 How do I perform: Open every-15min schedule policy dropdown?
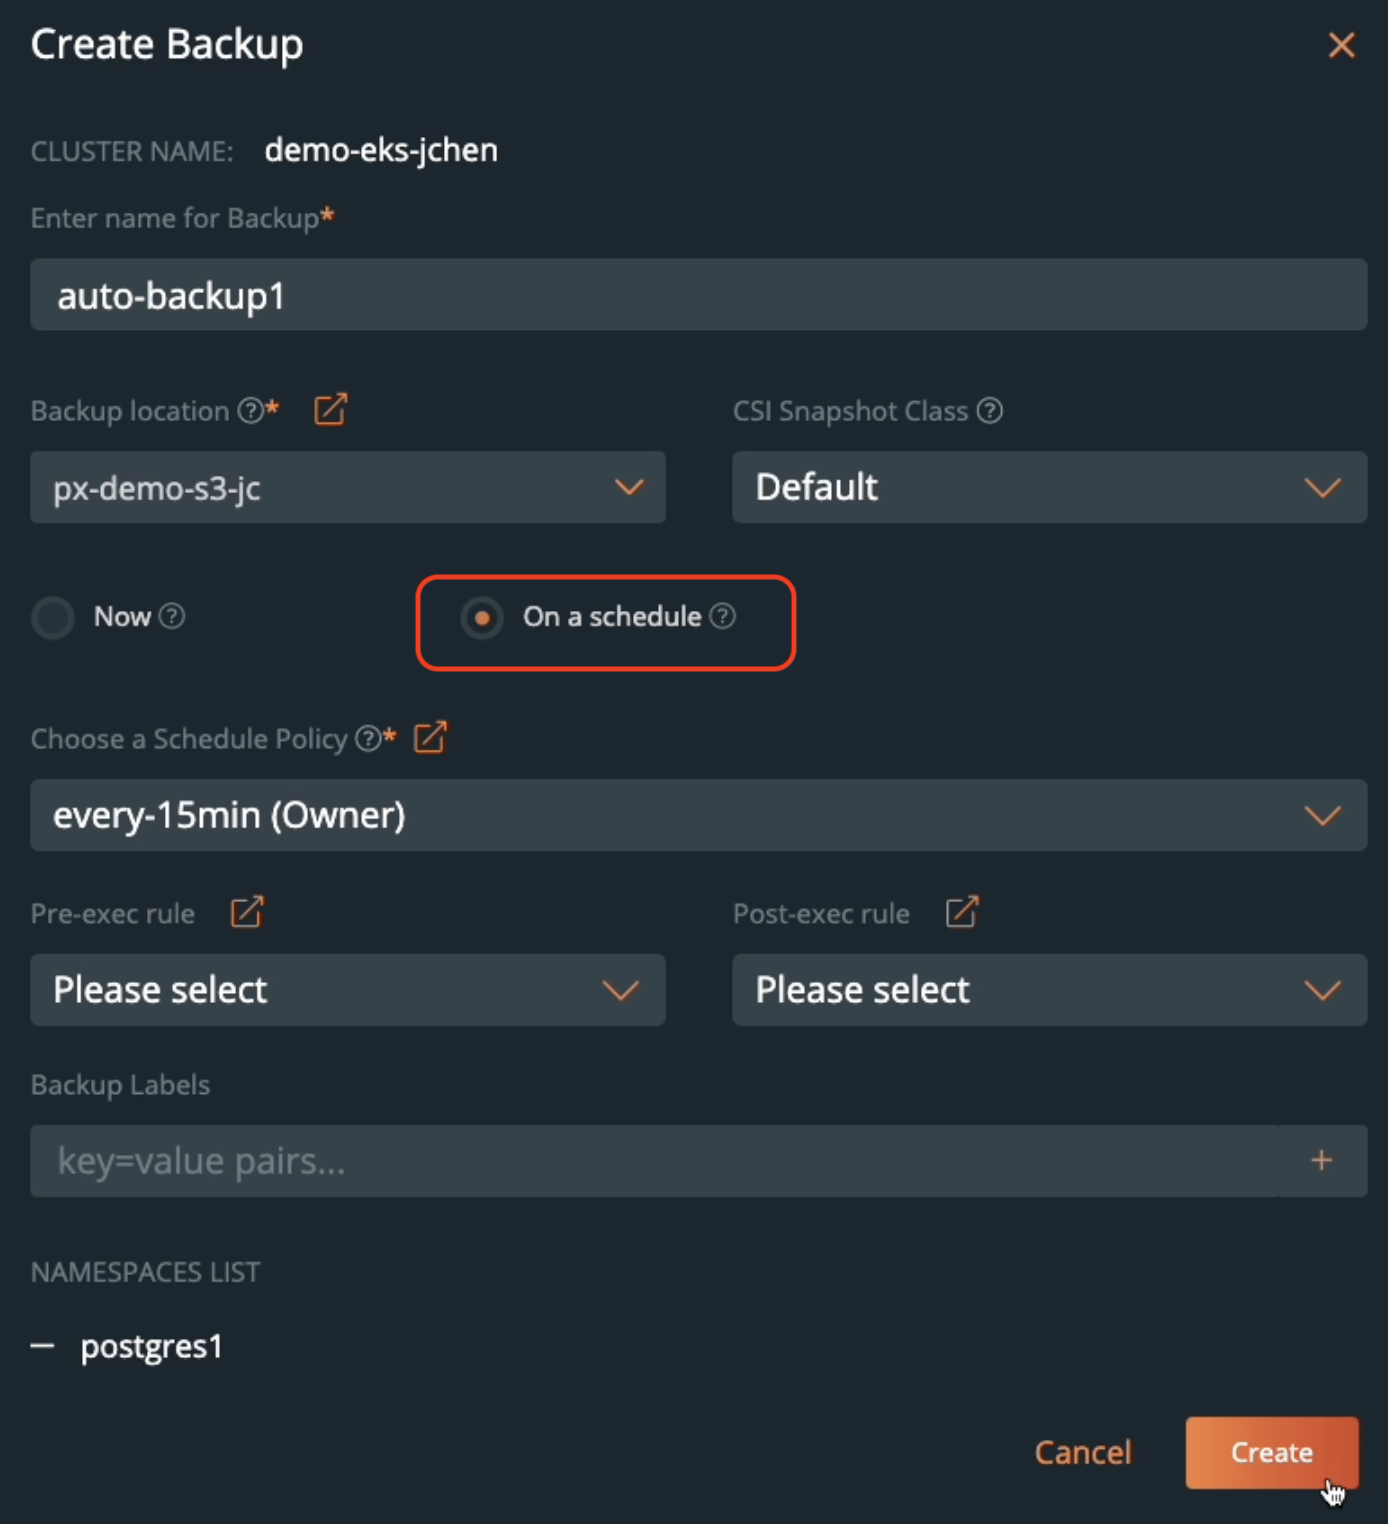[699, 815]
